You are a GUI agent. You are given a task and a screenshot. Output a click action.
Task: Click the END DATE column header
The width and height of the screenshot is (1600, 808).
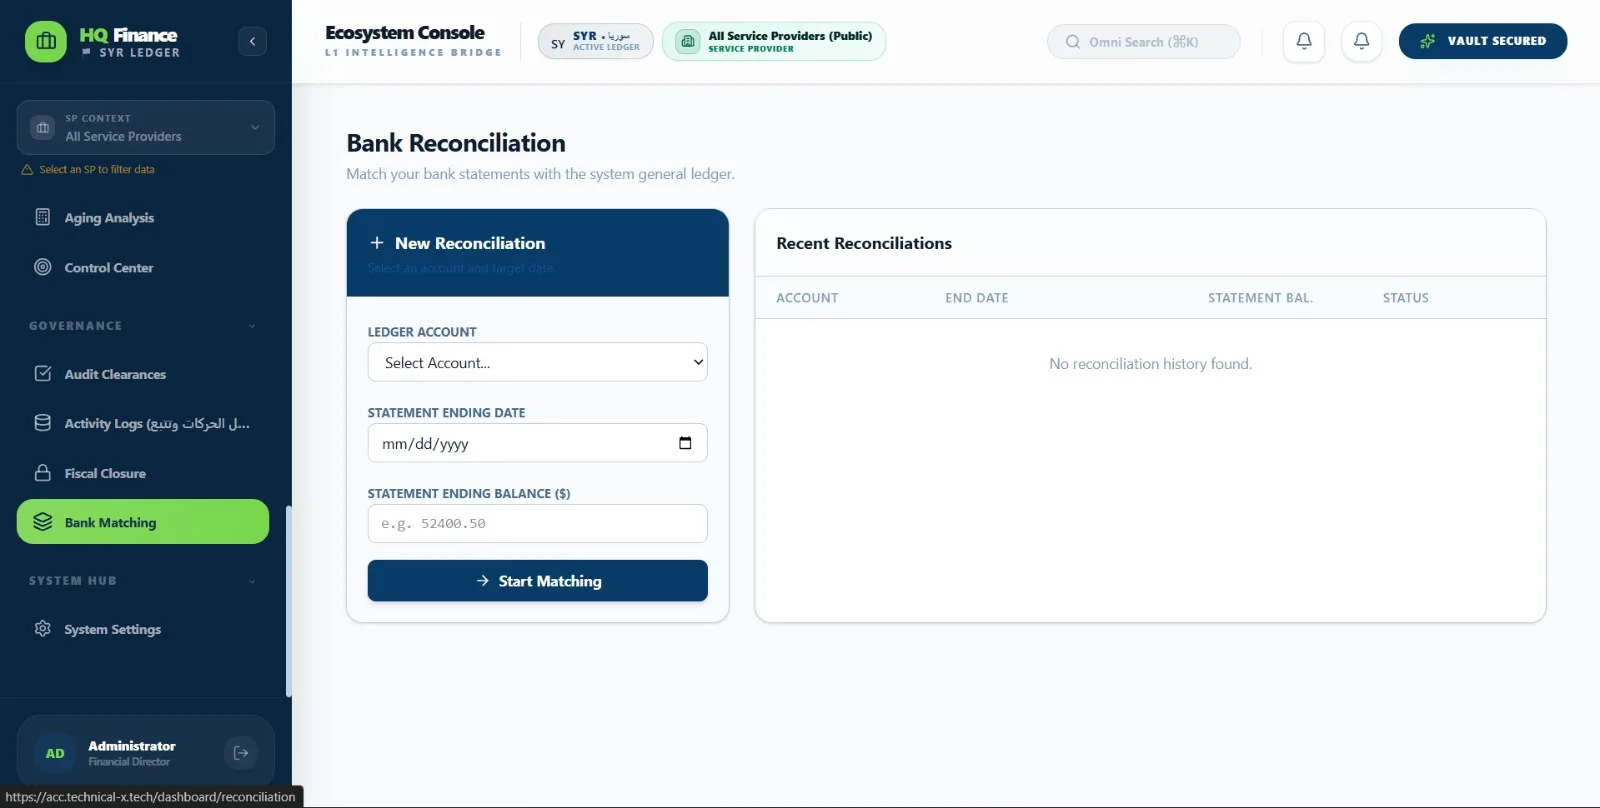coord(977,298)
